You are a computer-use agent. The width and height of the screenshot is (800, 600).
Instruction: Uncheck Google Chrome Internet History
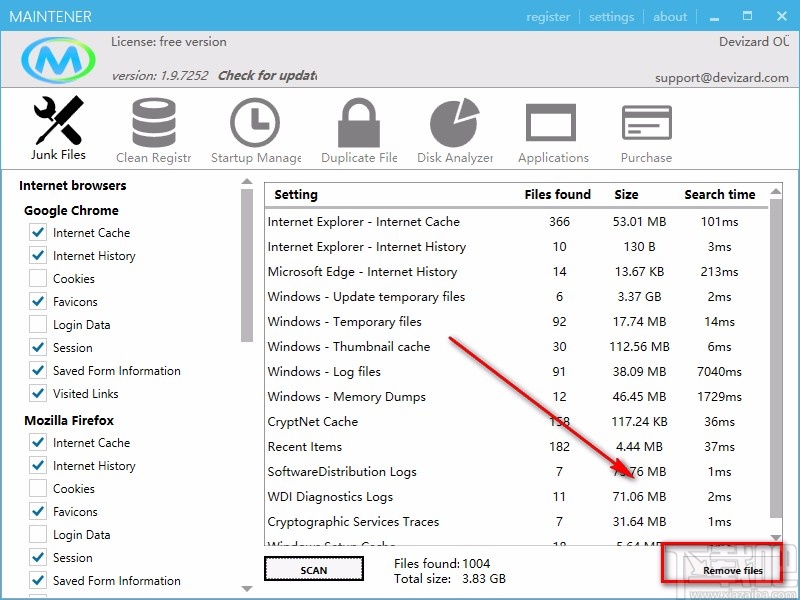[x=38, y=256]
